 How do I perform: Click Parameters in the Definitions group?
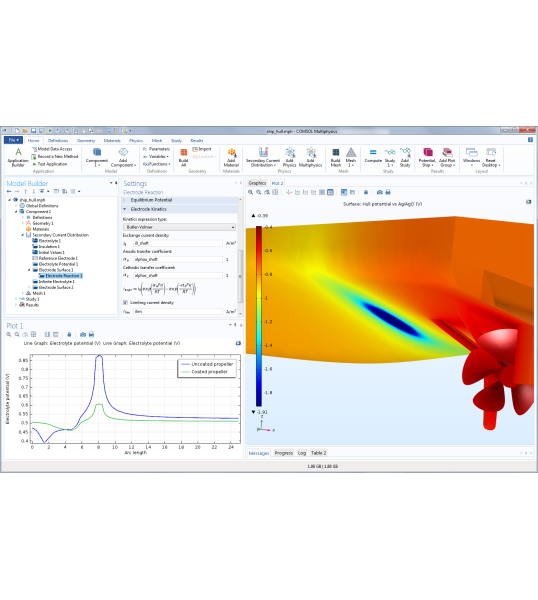pyautogui.click(x=156, y=149)
